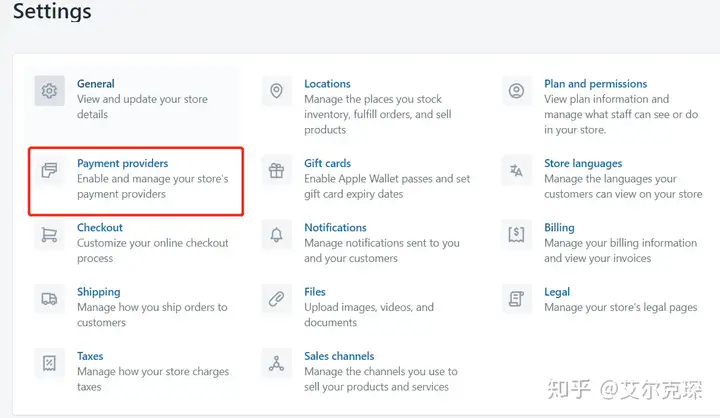
Task: Go to the Shipping settings link
Action: click(x=99, y=292)
